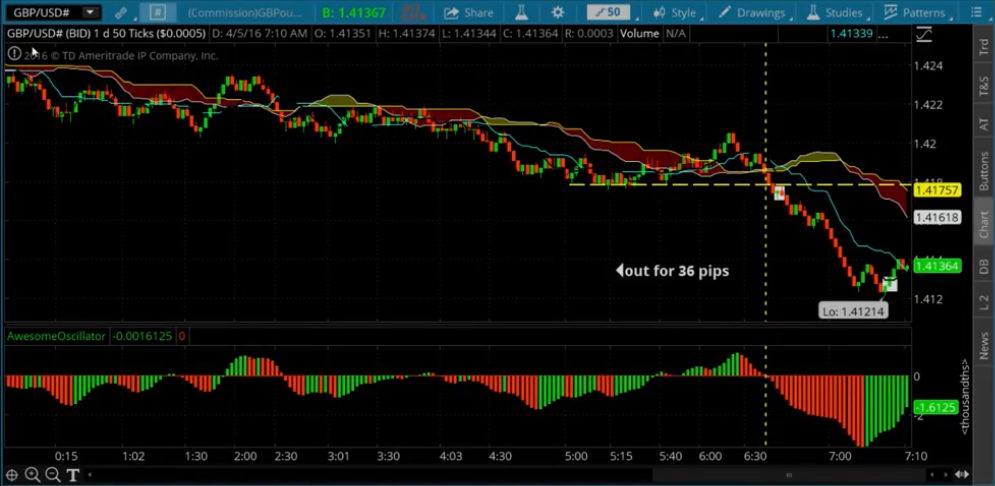Click the 1.42 price axis label

click(x=923, y=143)
